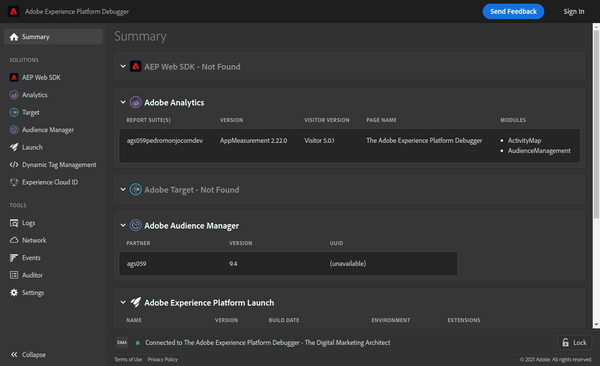Open the Privacy Policy link
The width and height of the screenshot is (600, 366).
[x=163, y=359]
